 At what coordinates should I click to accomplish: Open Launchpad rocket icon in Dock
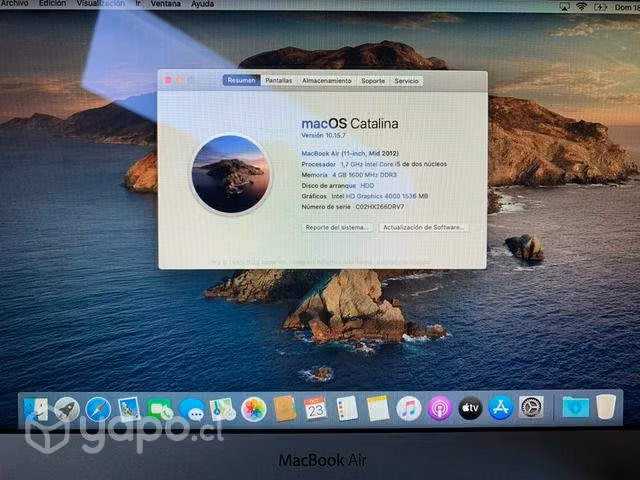pos(67,409)
